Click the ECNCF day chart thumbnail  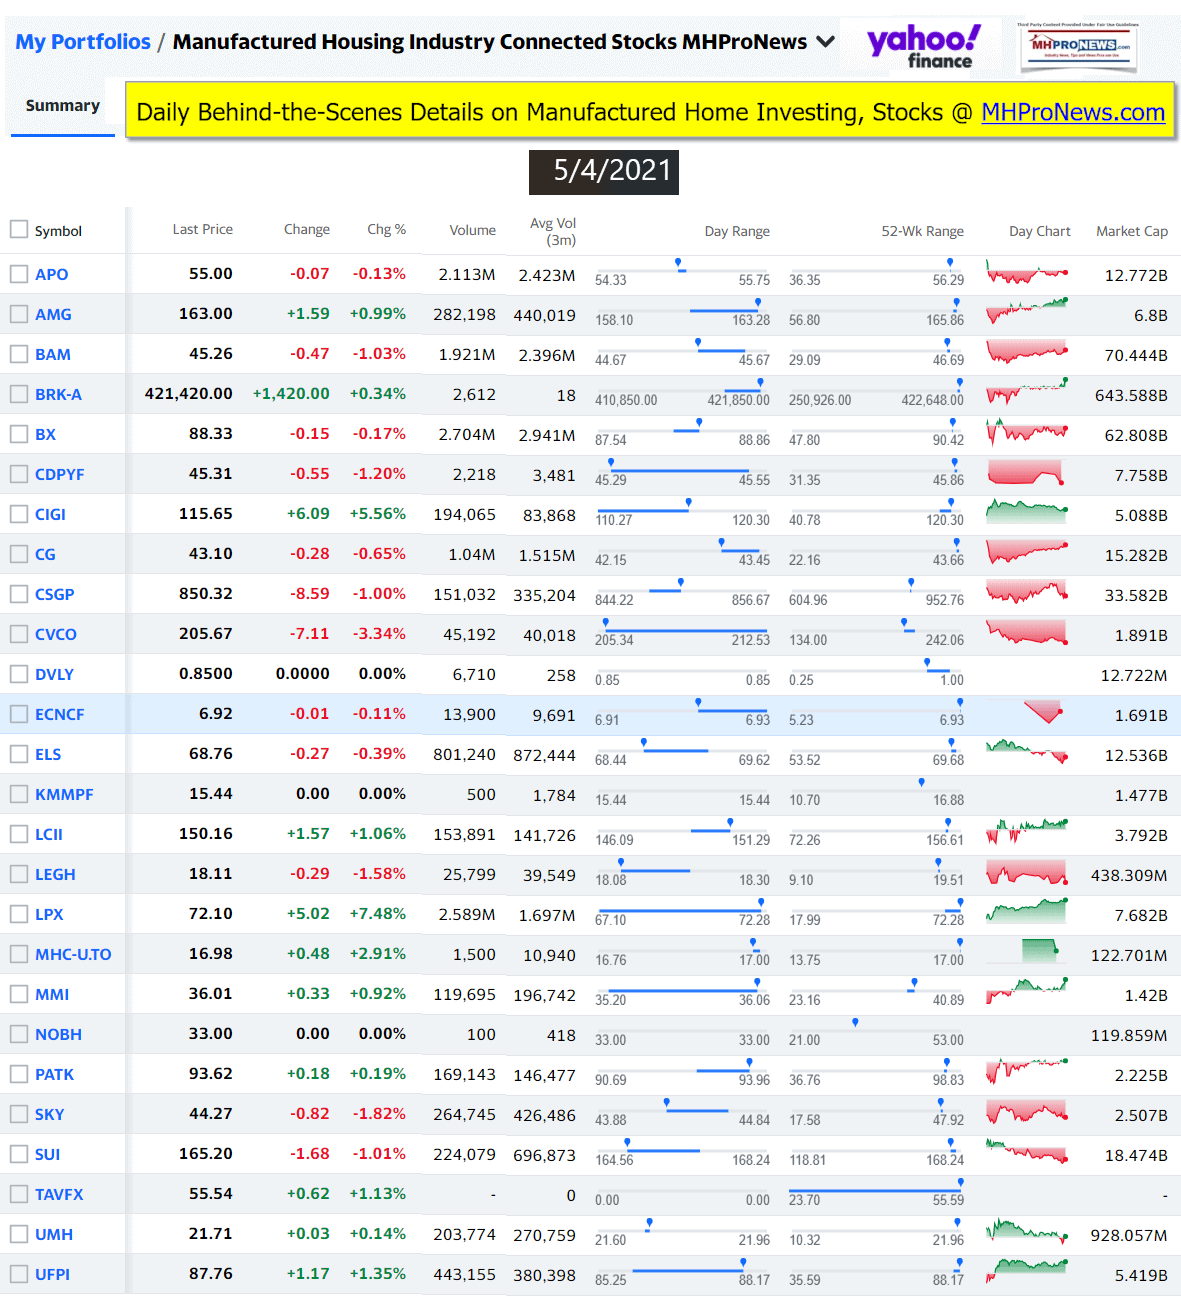click(x=1042, y=712)
